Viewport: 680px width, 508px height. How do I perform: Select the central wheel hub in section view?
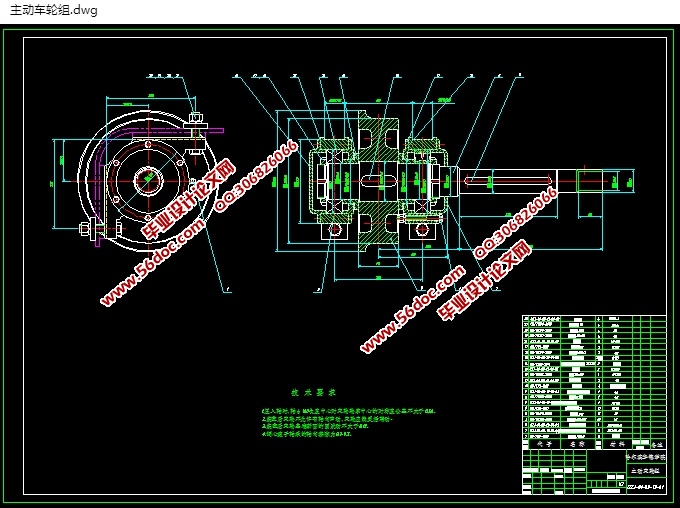click(x=377, y=182)
